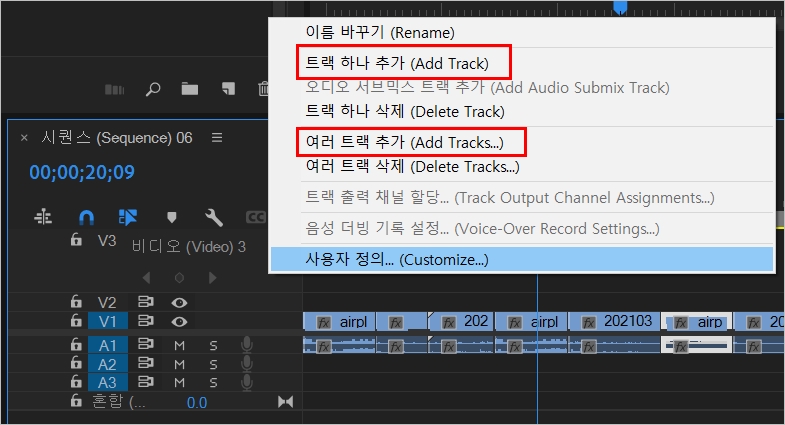Solo track A3
Screen dimensions: 785x425
(x=213, y=383)
